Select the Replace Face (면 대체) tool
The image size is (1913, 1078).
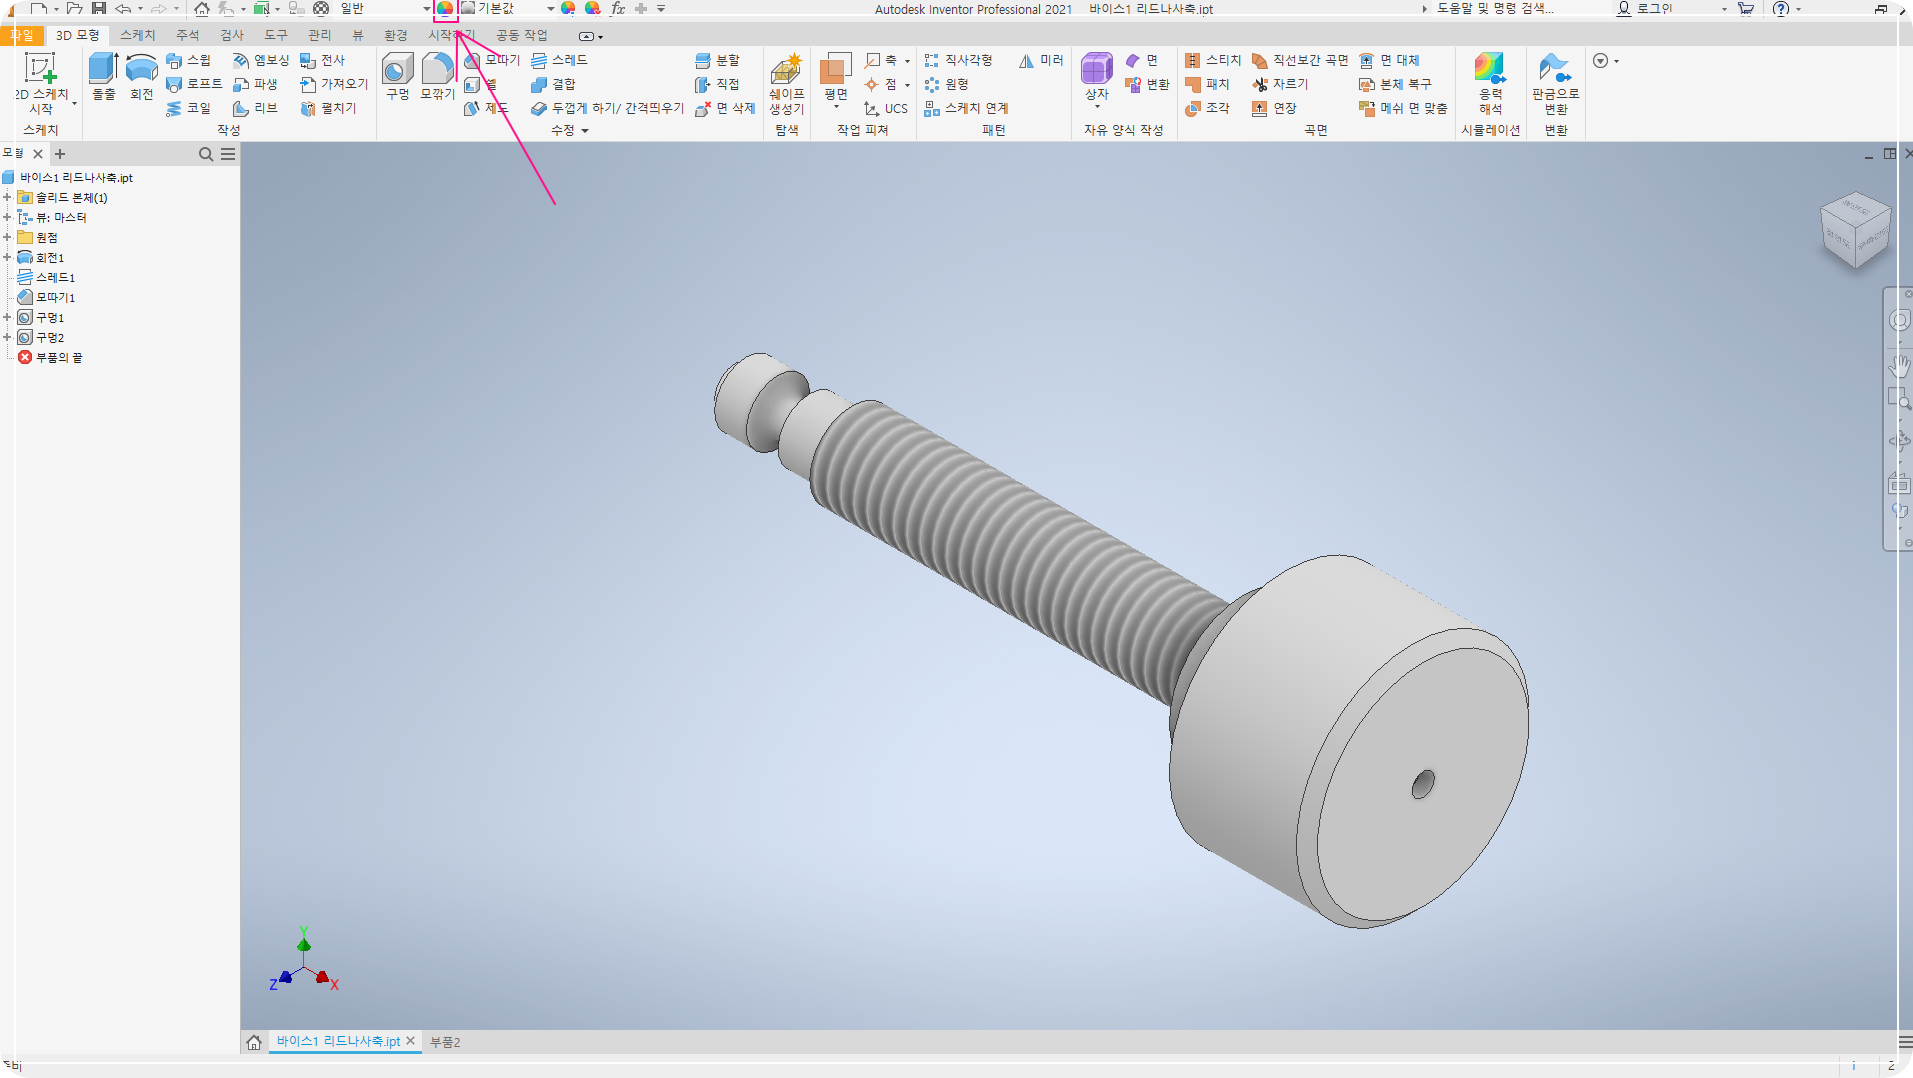(1389, 60)
